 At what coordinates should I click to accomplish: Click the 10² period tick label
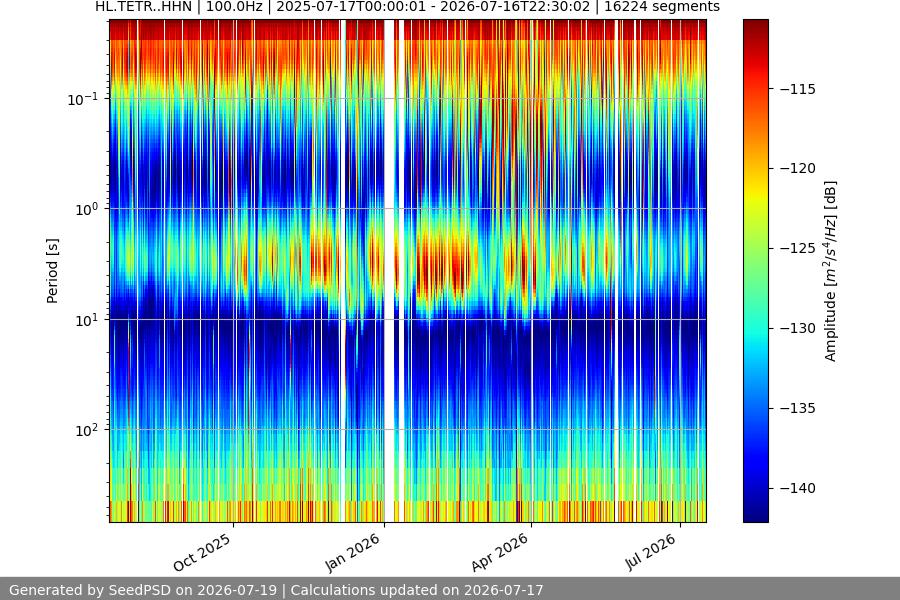[86, 430]
